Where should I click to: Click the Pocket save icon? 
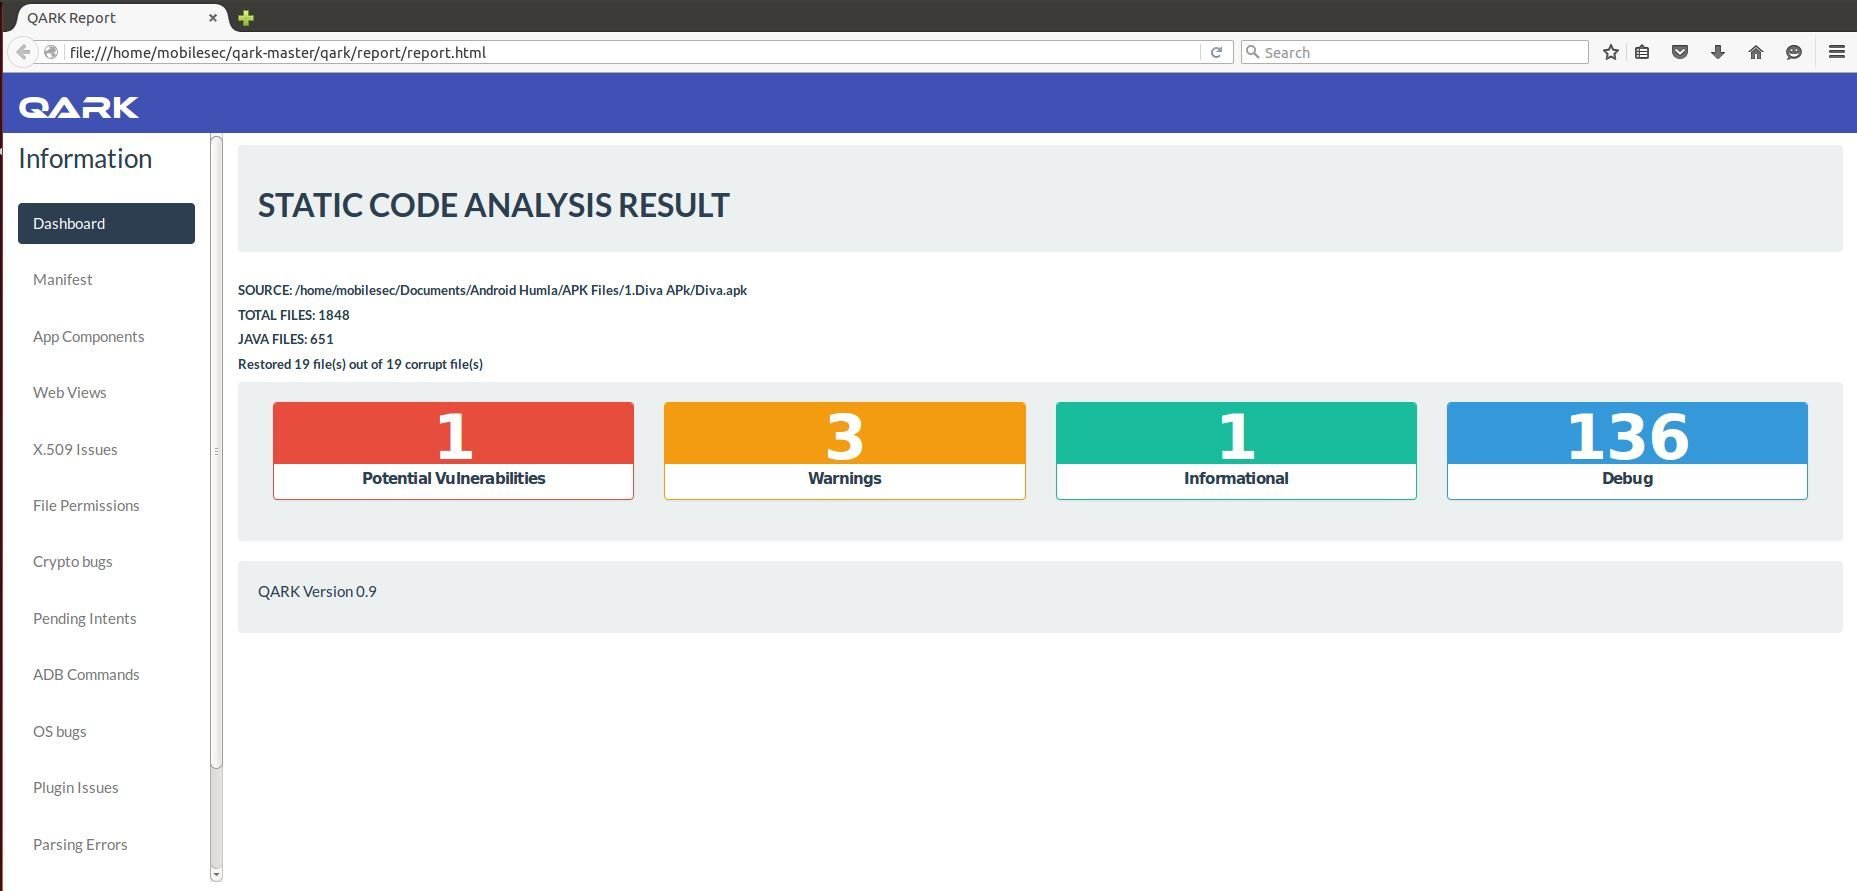tap(1680, 52)
